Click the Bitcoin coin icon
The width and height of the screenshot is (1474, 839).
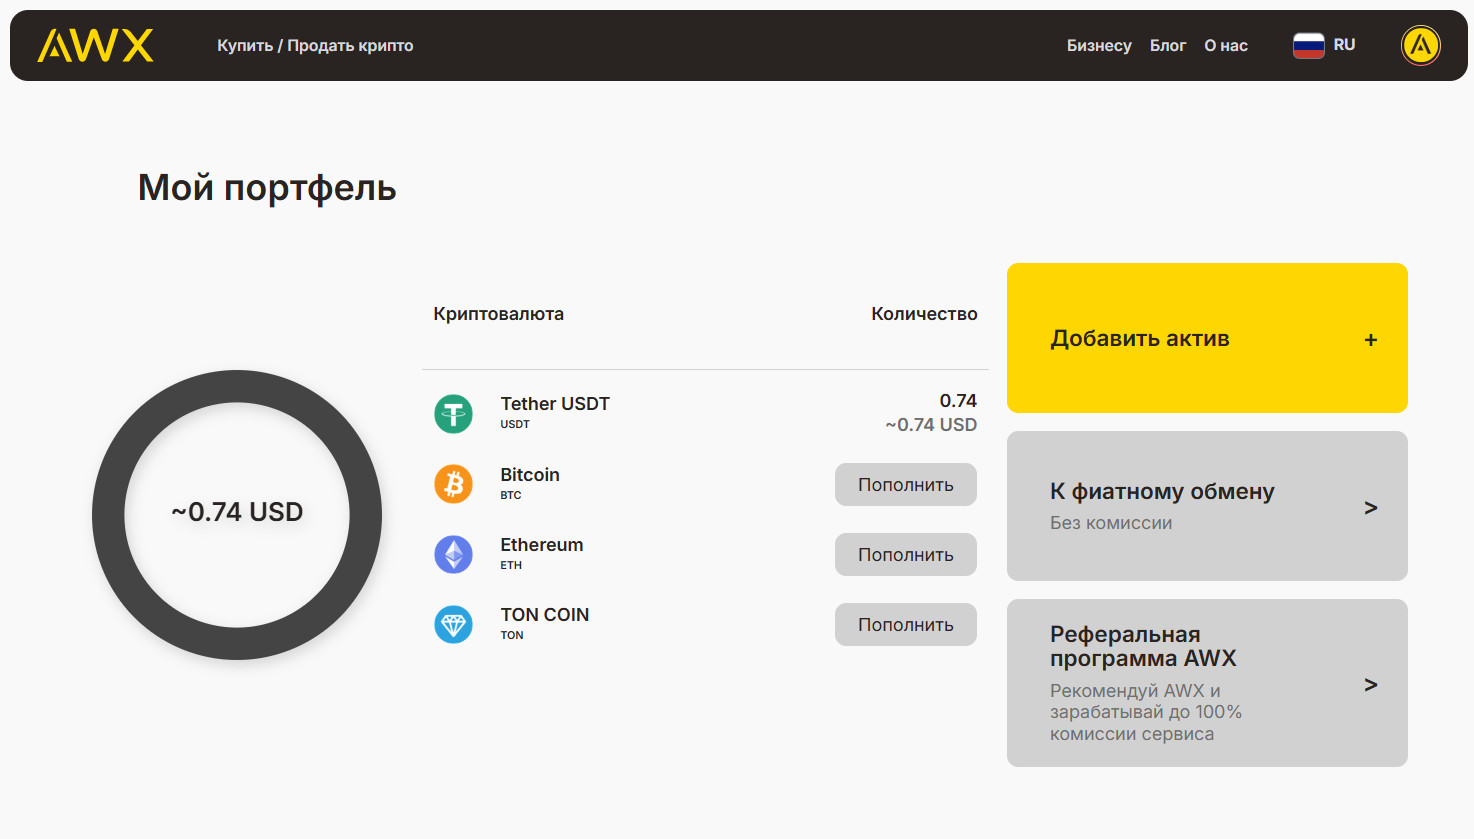click(453, 484)
